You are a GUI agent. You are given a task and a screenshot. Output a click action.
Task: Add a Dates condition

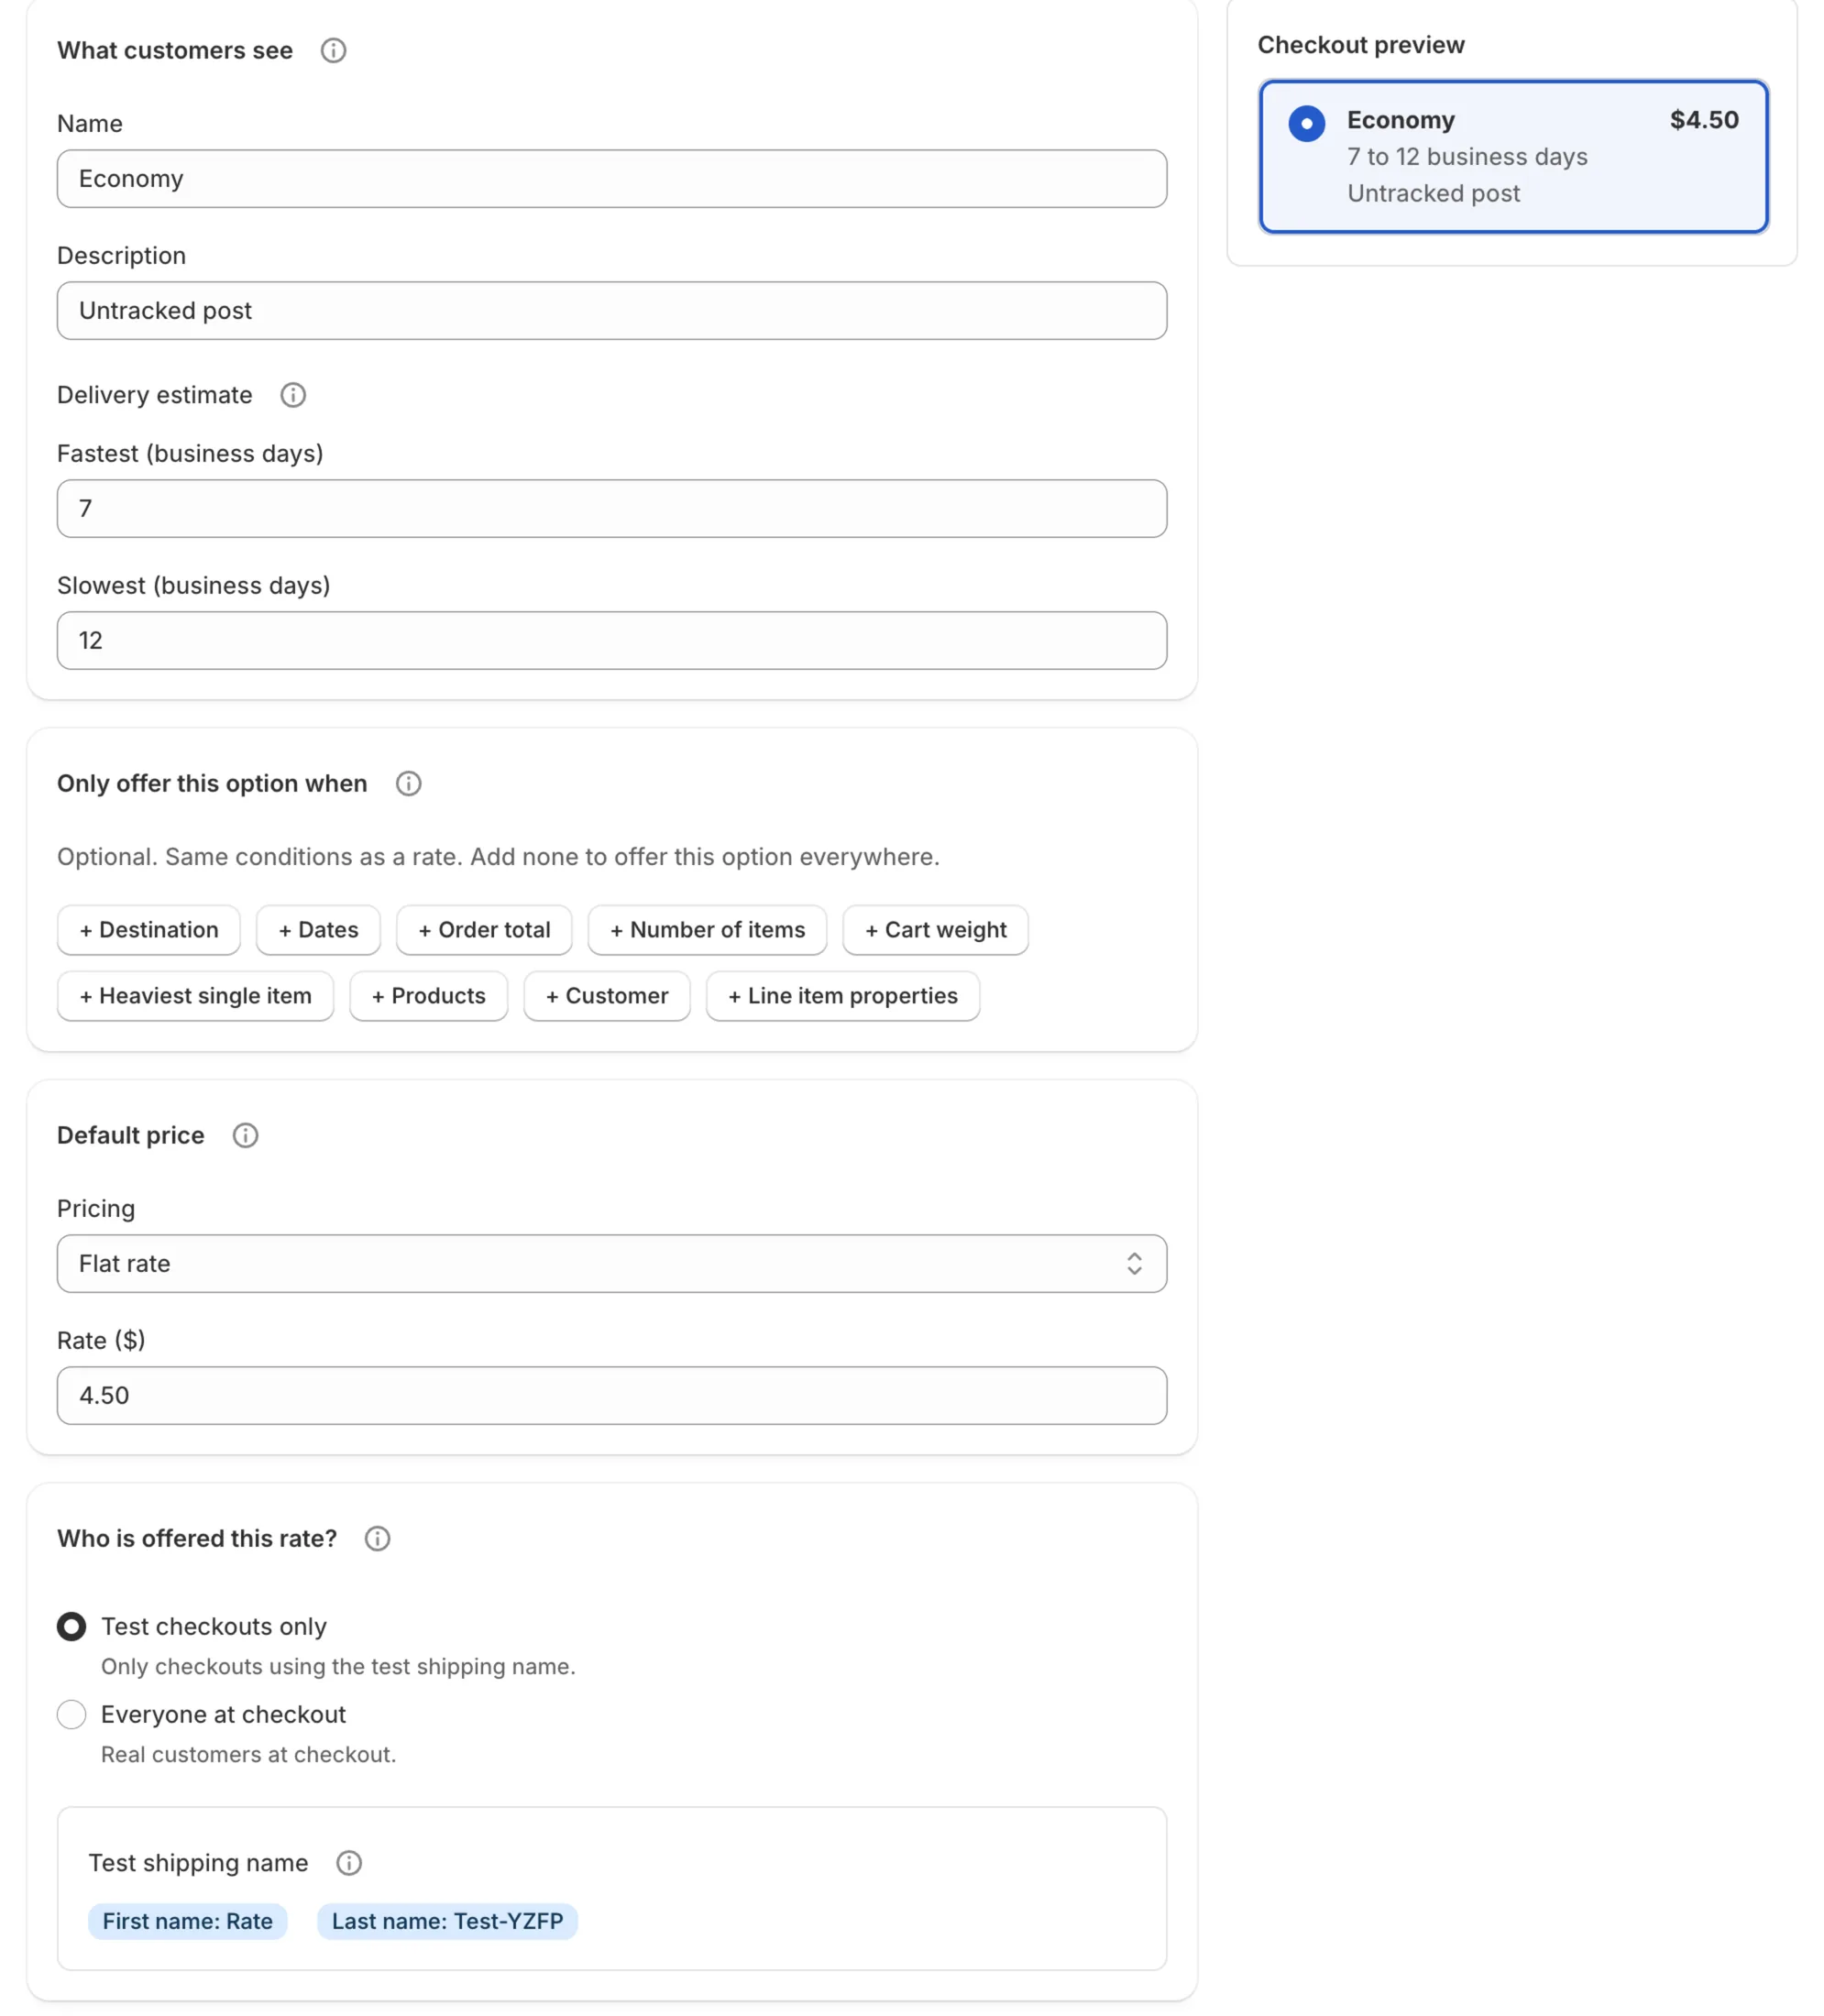(x=318, y=930)
